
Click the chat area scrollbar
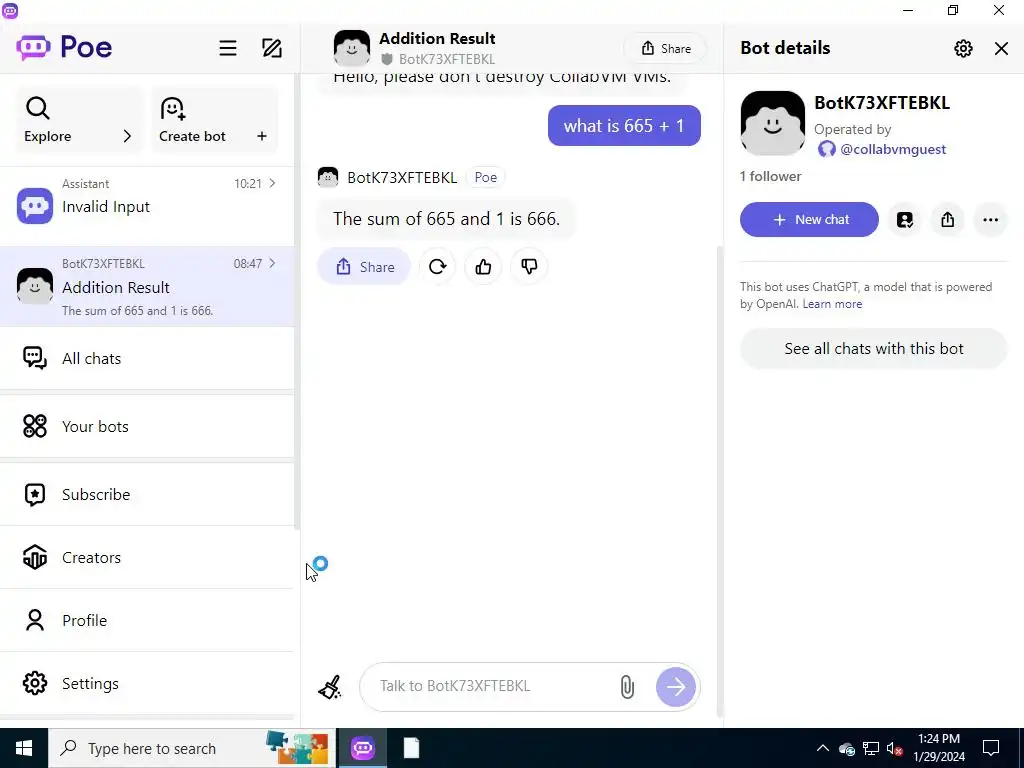point(720,481)
